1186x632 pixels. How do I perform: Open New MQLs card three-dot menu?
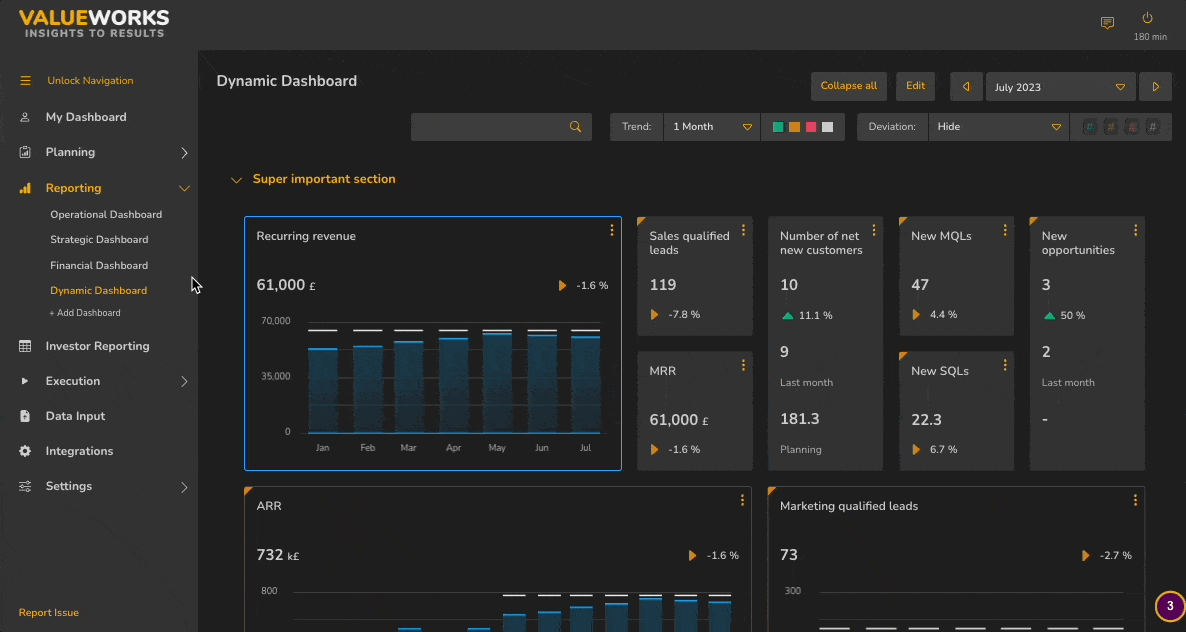tap(1005, 230)
